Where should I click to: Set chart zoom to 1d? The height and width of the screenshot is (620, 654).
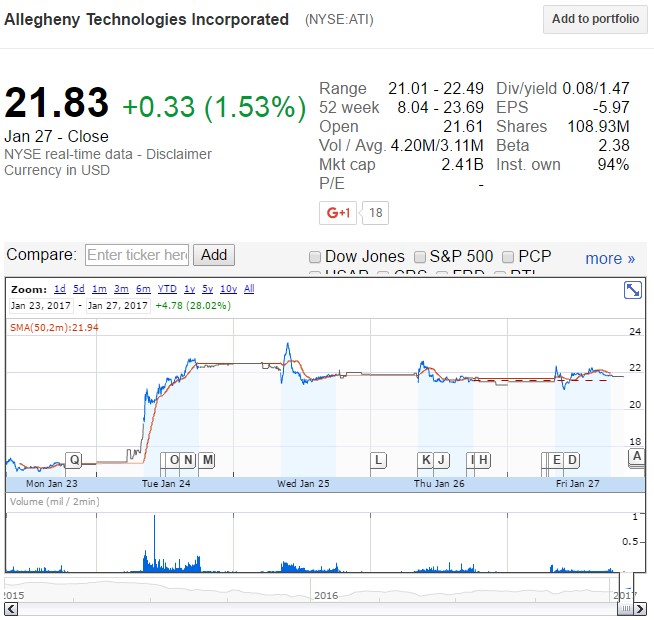coord(60,289)
